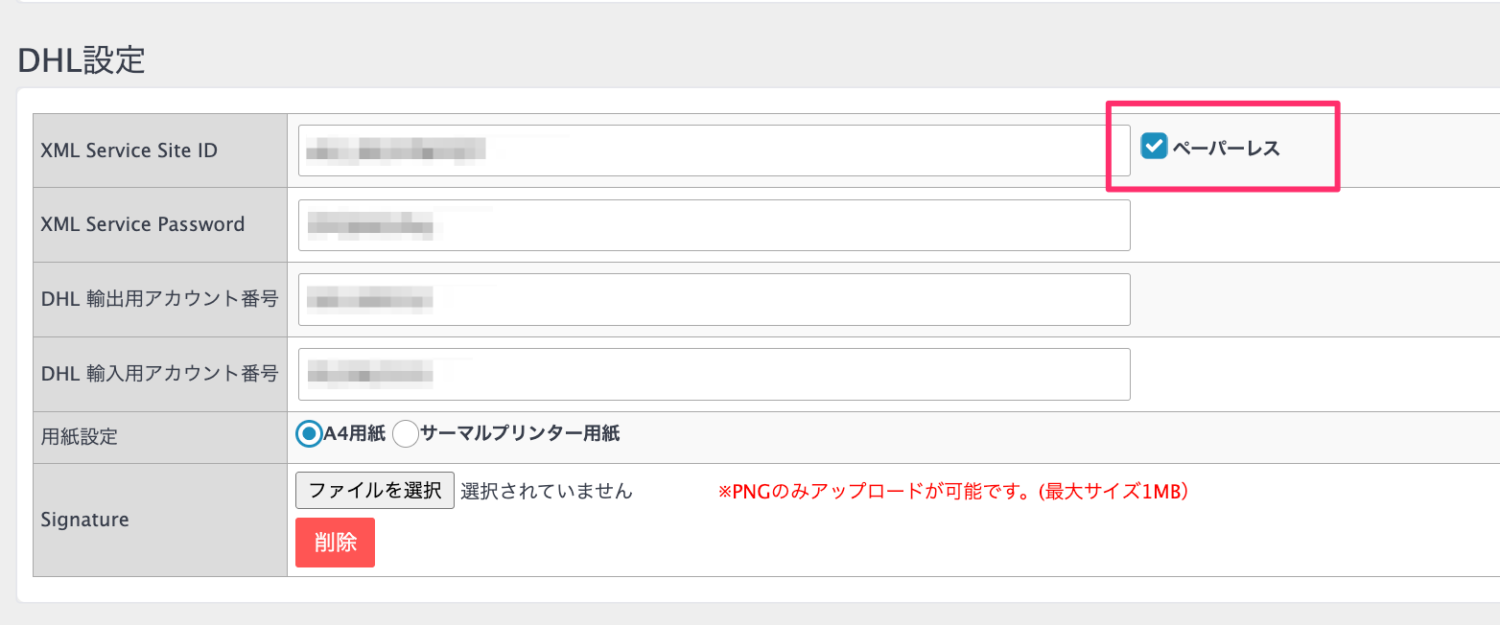
Task: Click into the XML Service Password field
Action: pos(714,225)
